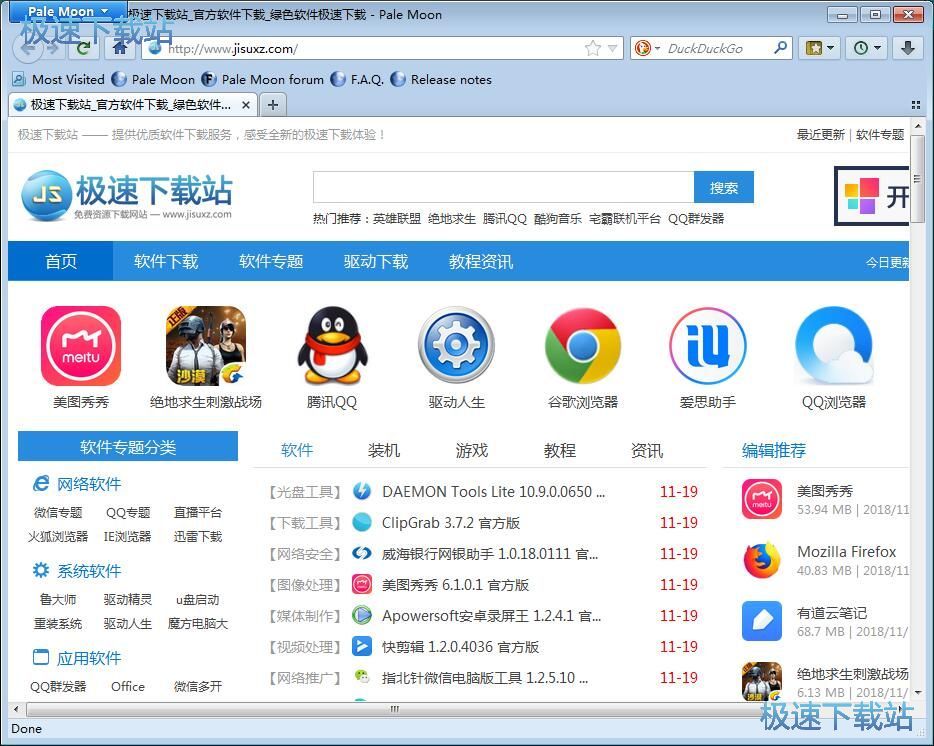Click the DuckDuckGo search magnifier
Image resolution: width=934 pixels, height=746 pixels.
point(780,48)
